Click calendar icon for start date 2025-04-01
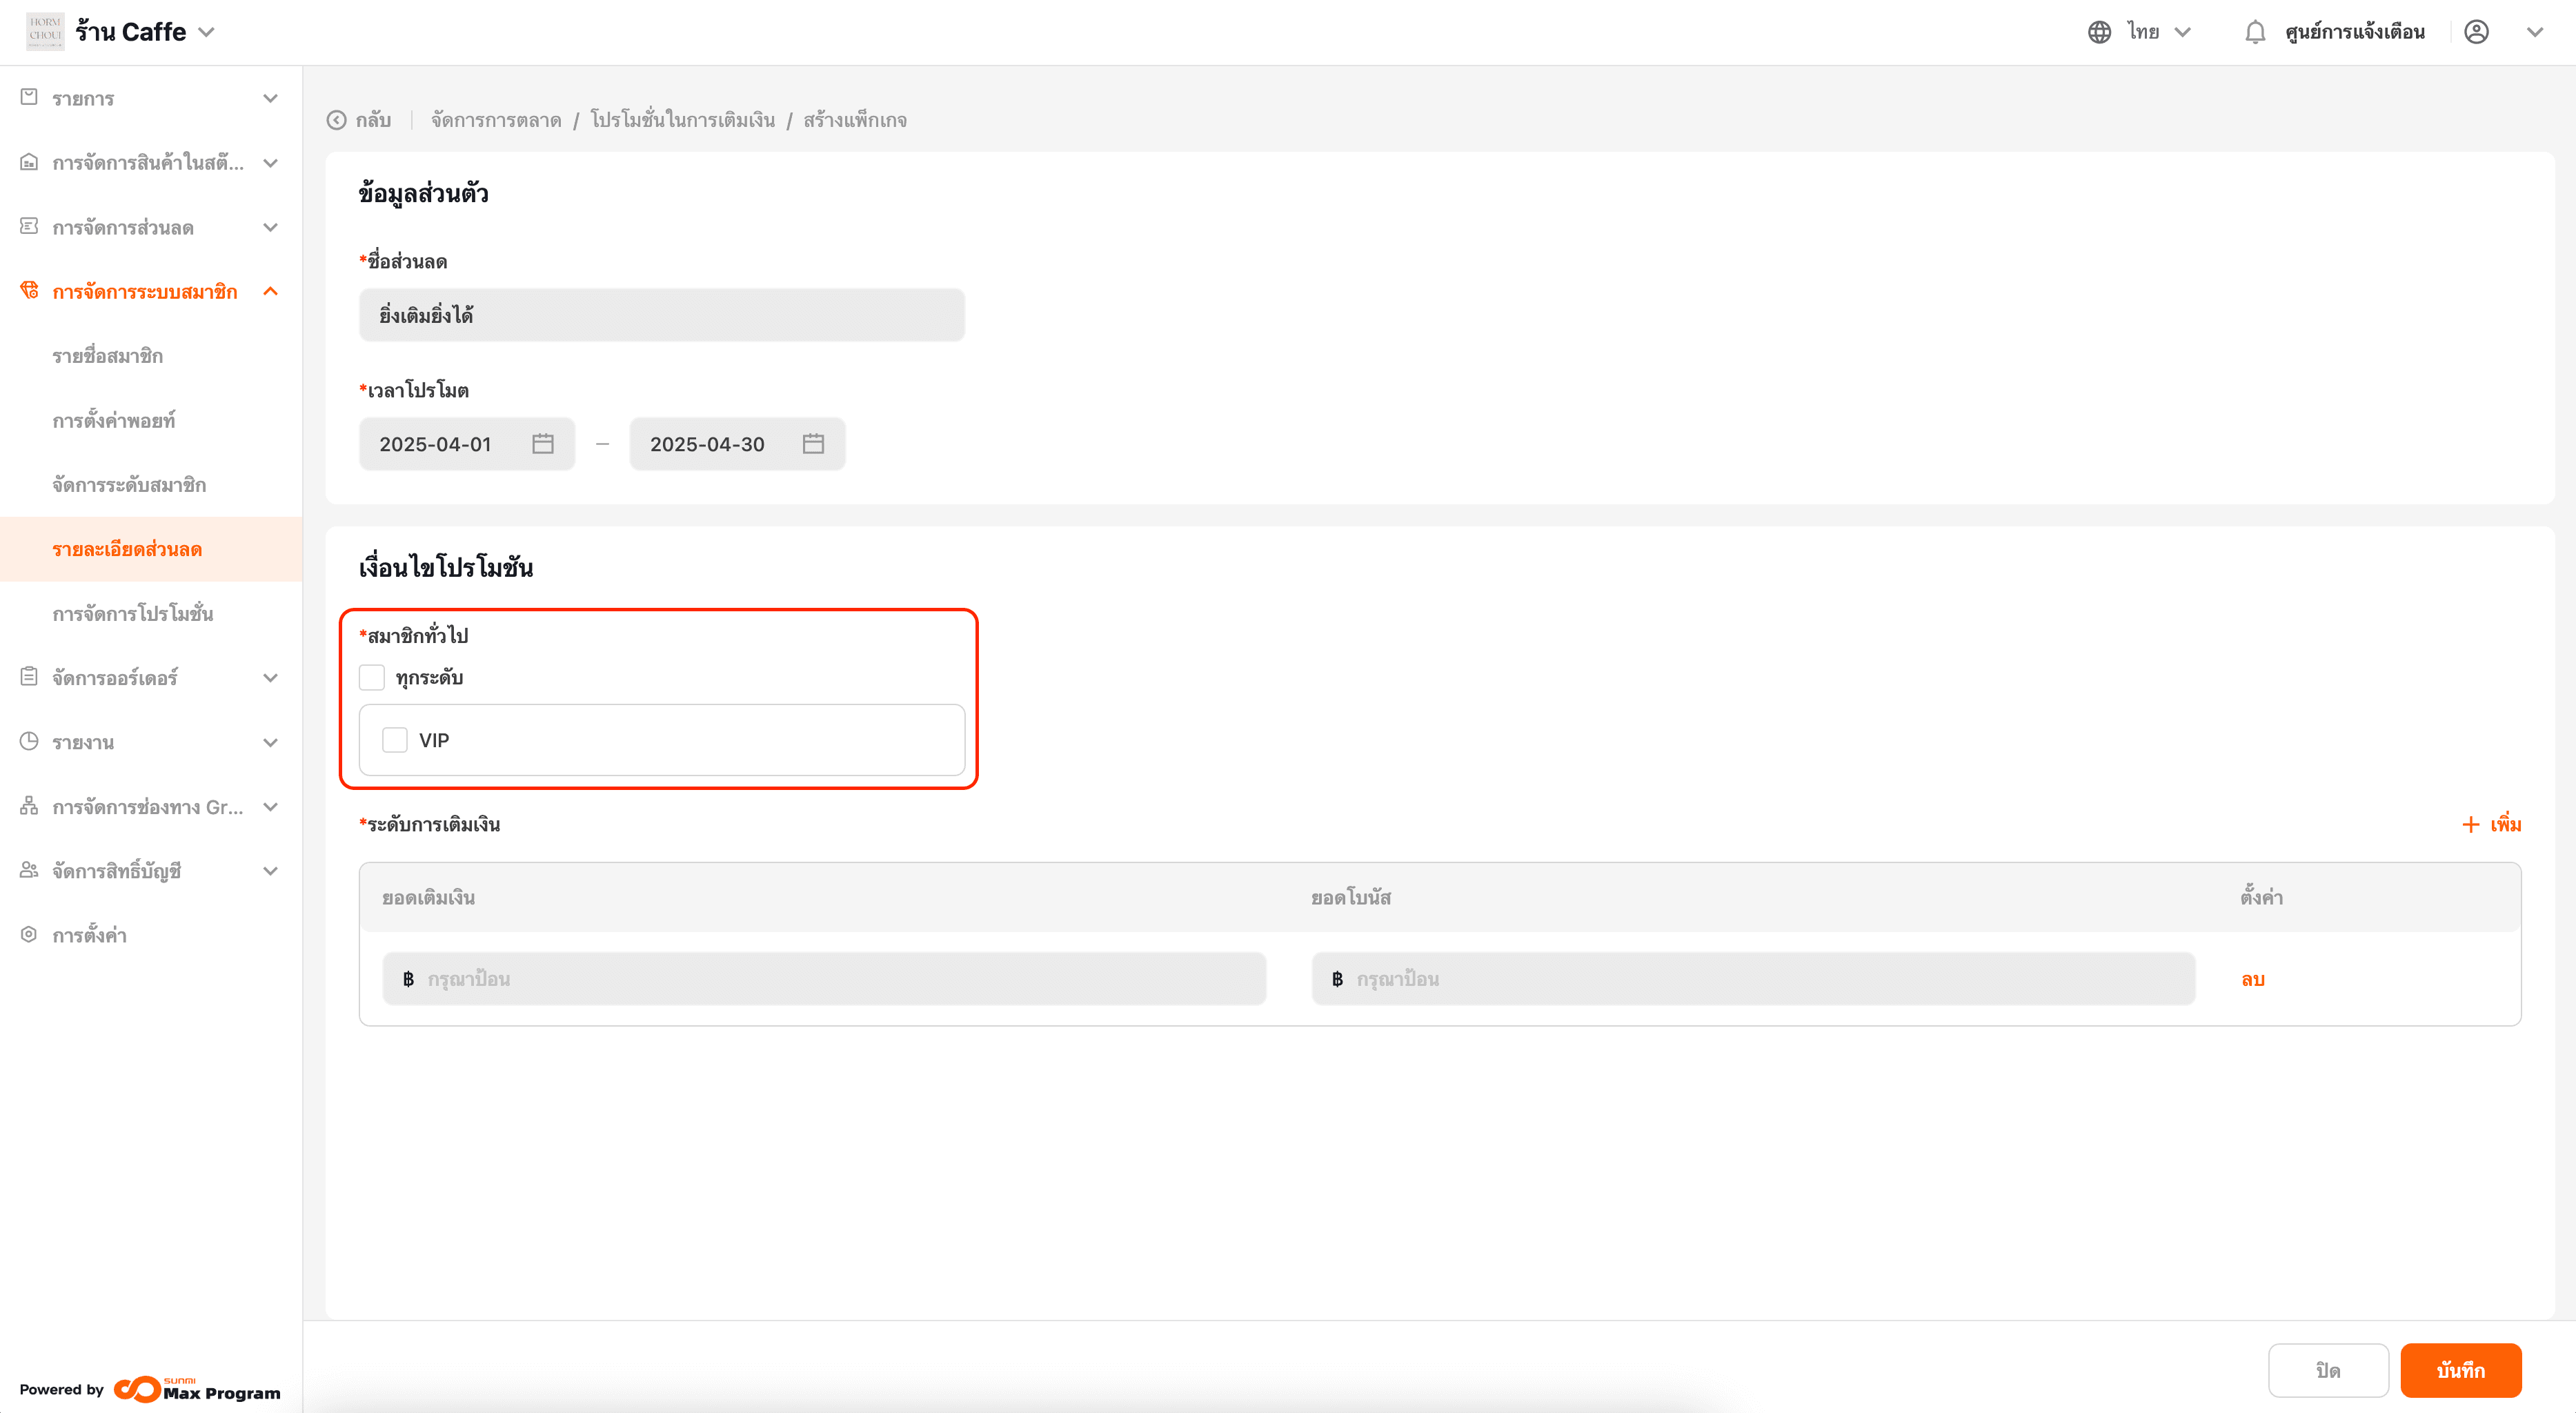Screen dimensions: 2576x1413 [542, 444]
